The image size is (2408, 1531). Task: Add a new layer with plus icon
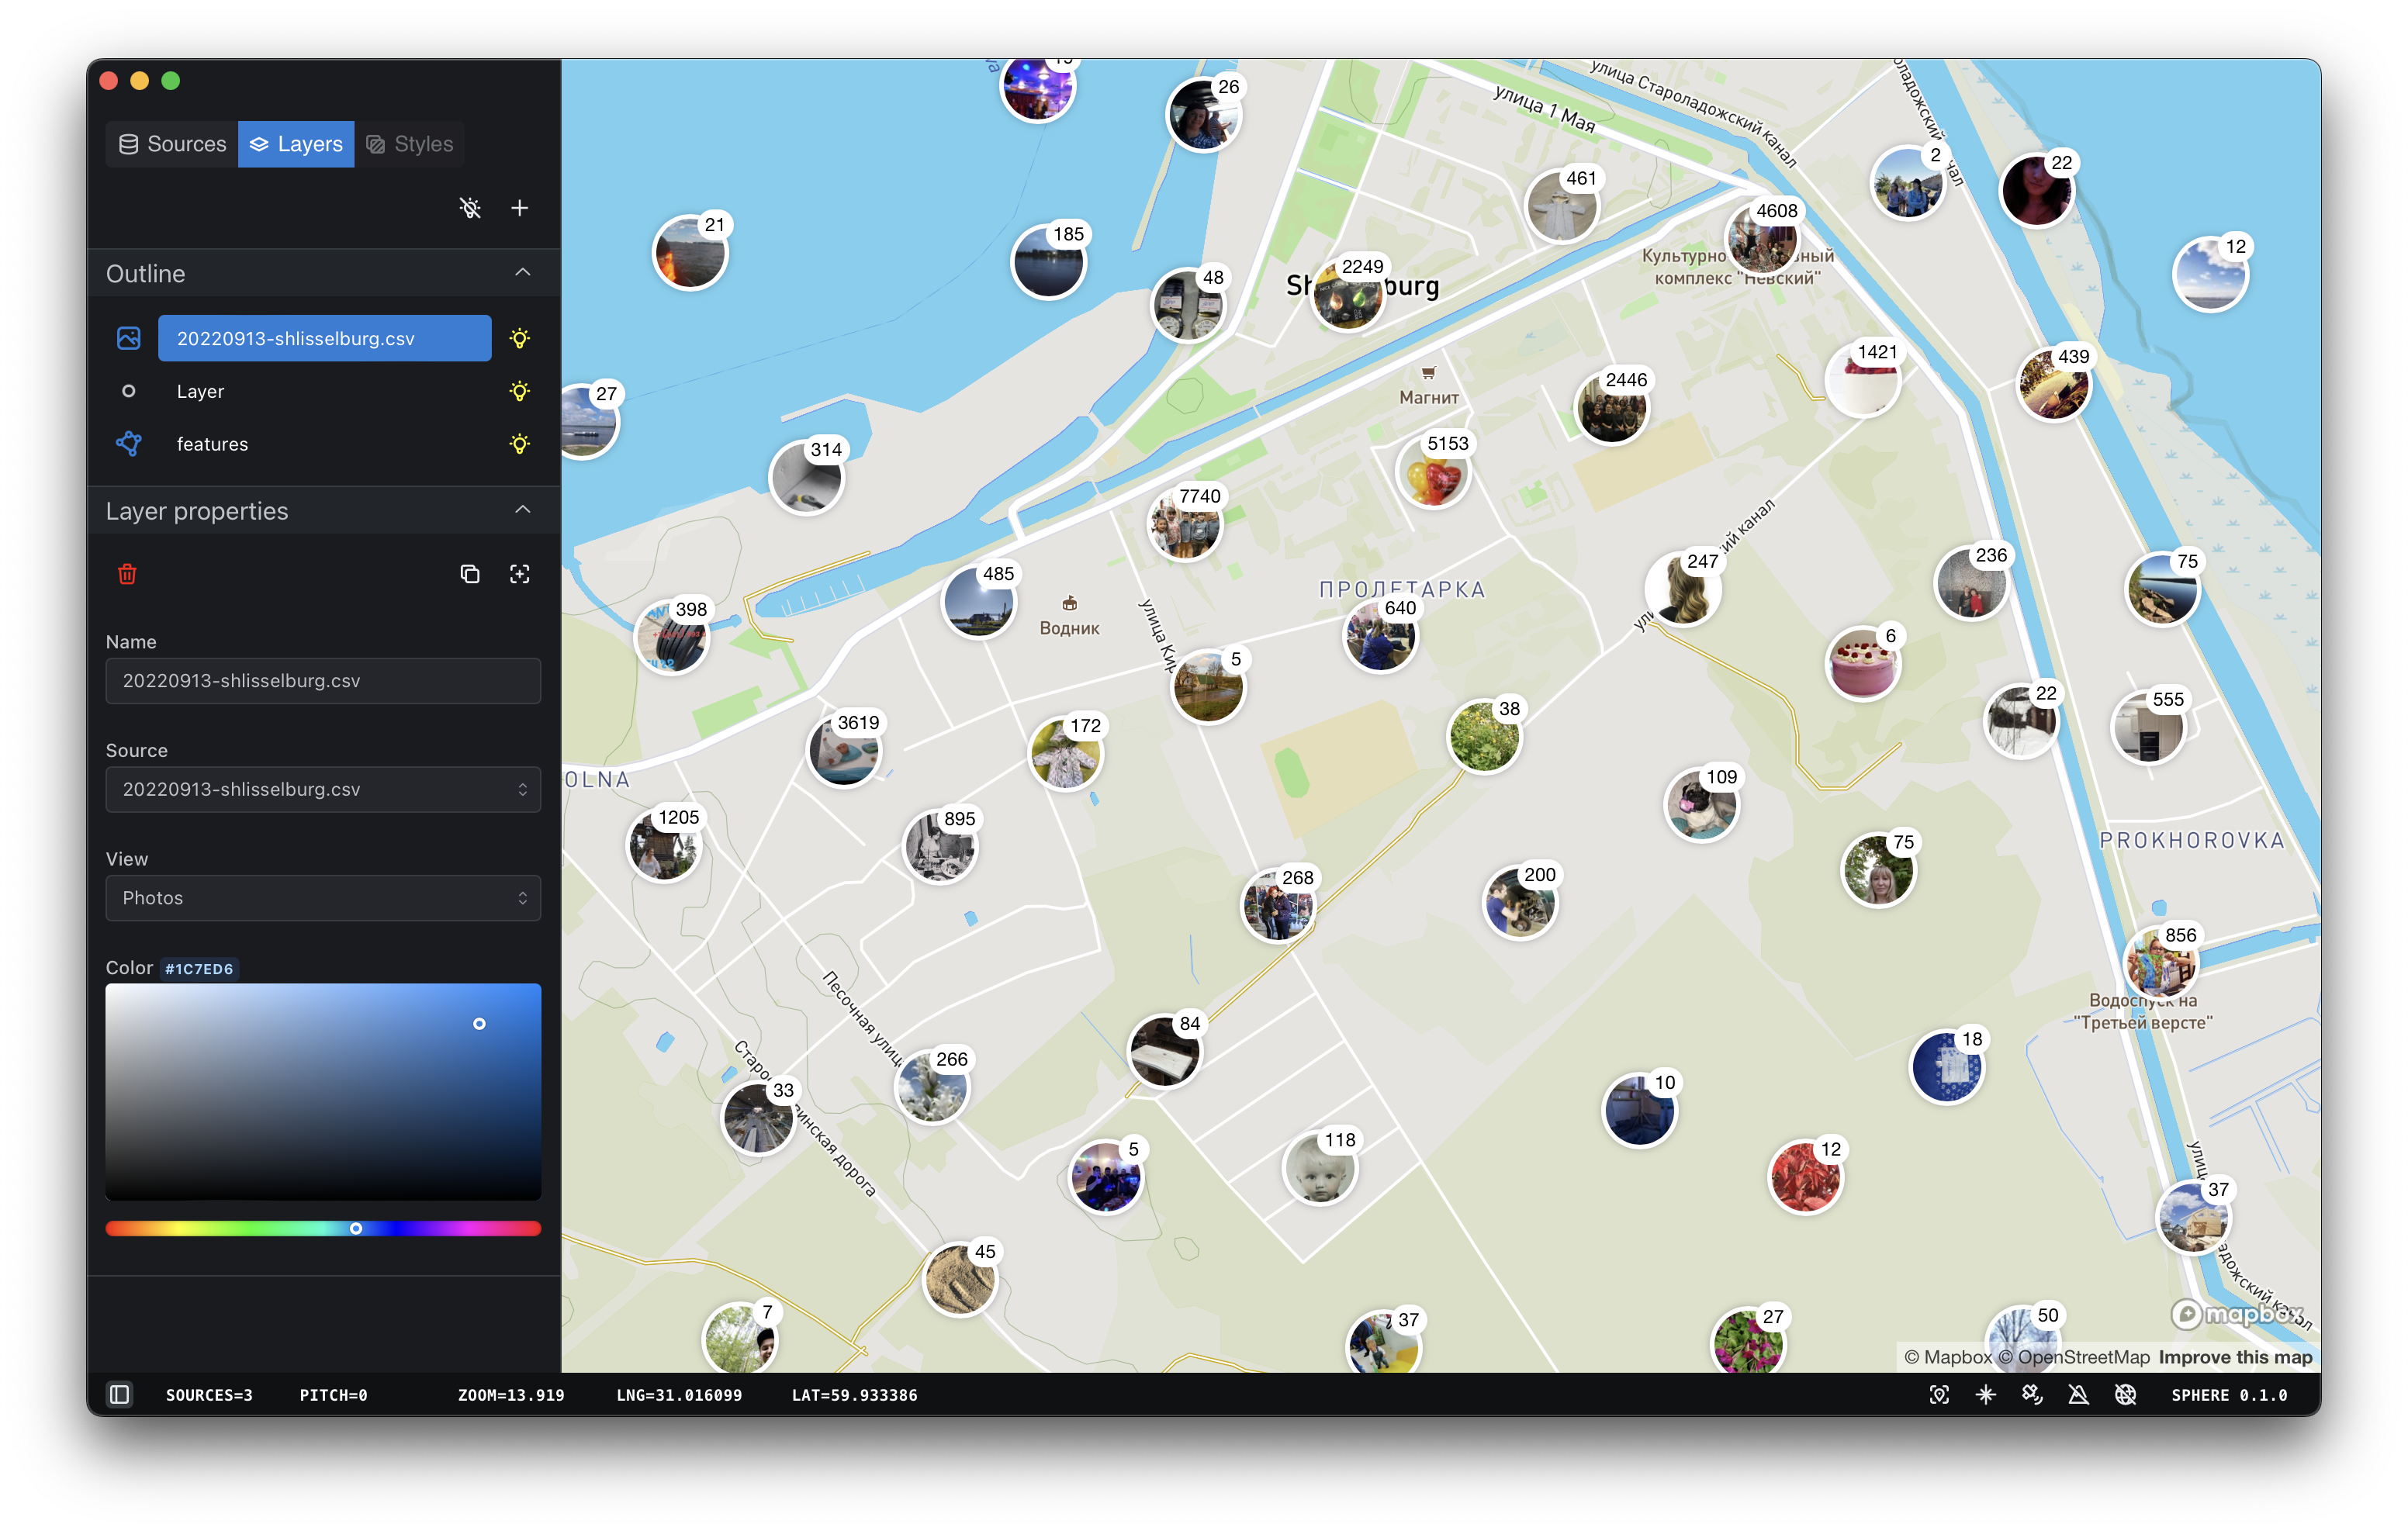(520, 208)
